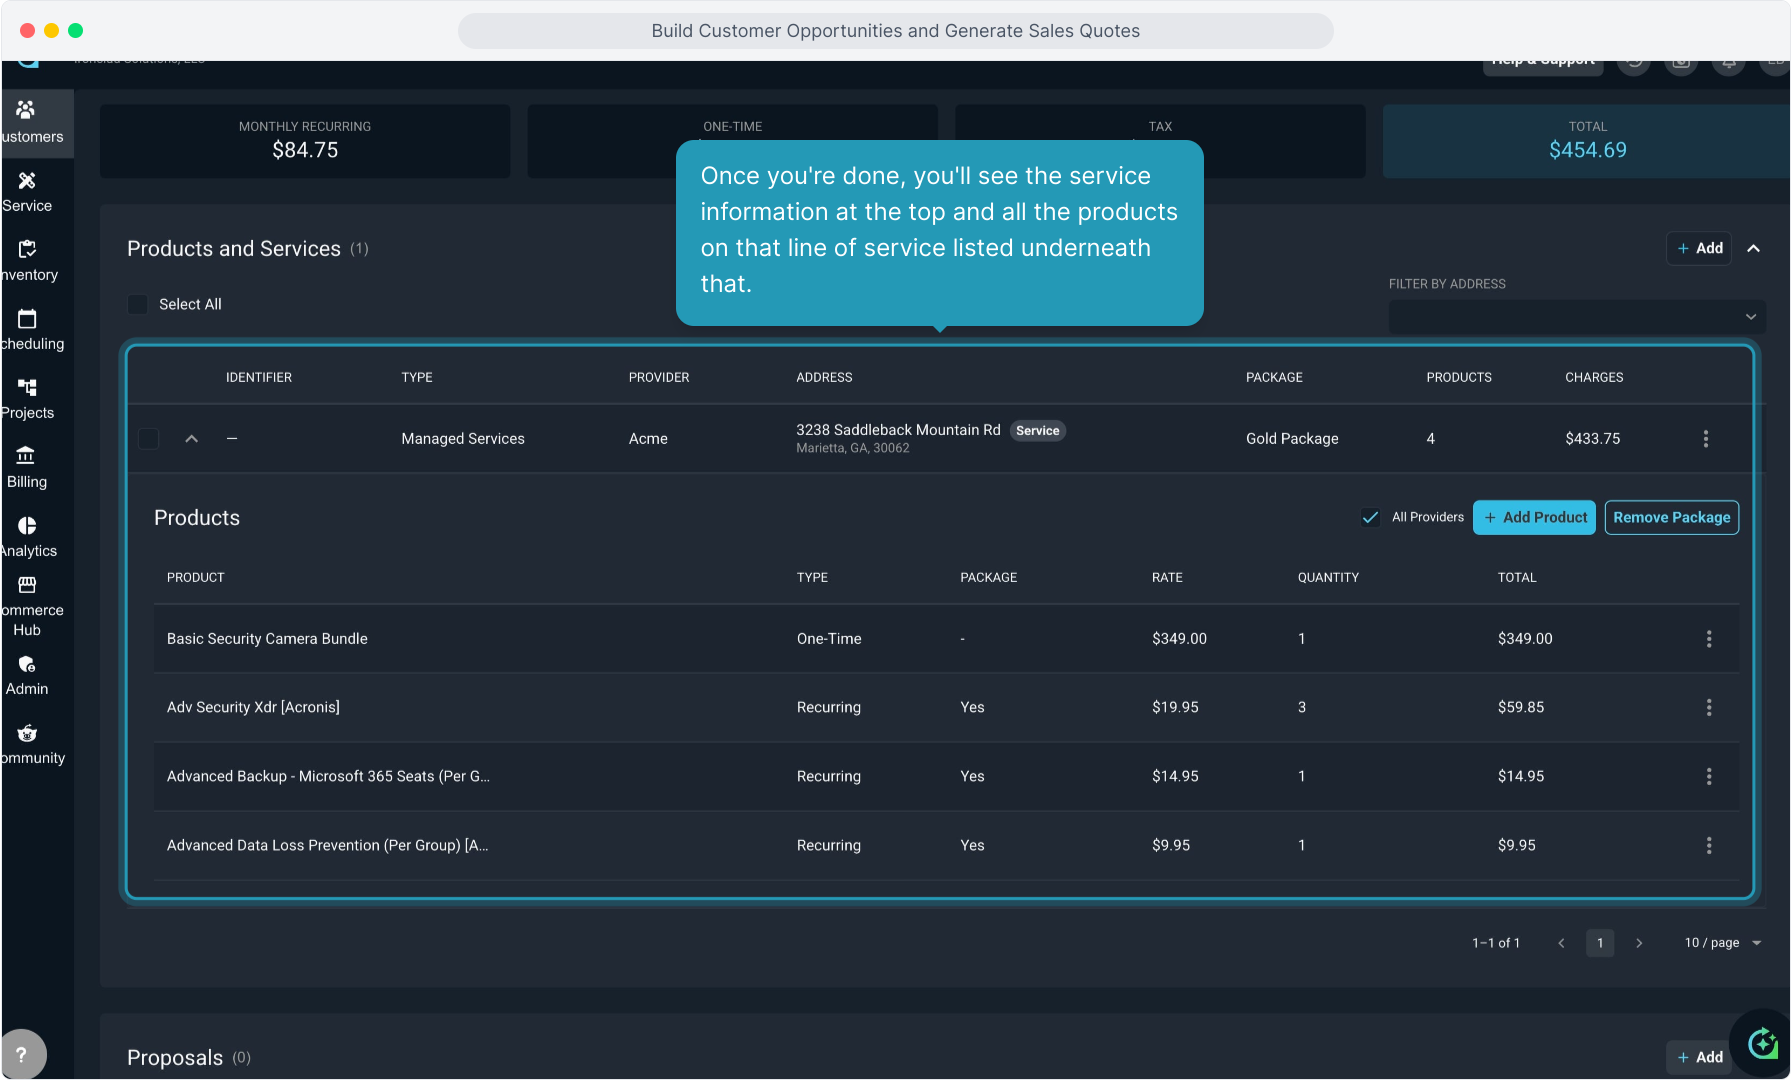Open actions menu for Basic Security Camera Bundle

1708,639
